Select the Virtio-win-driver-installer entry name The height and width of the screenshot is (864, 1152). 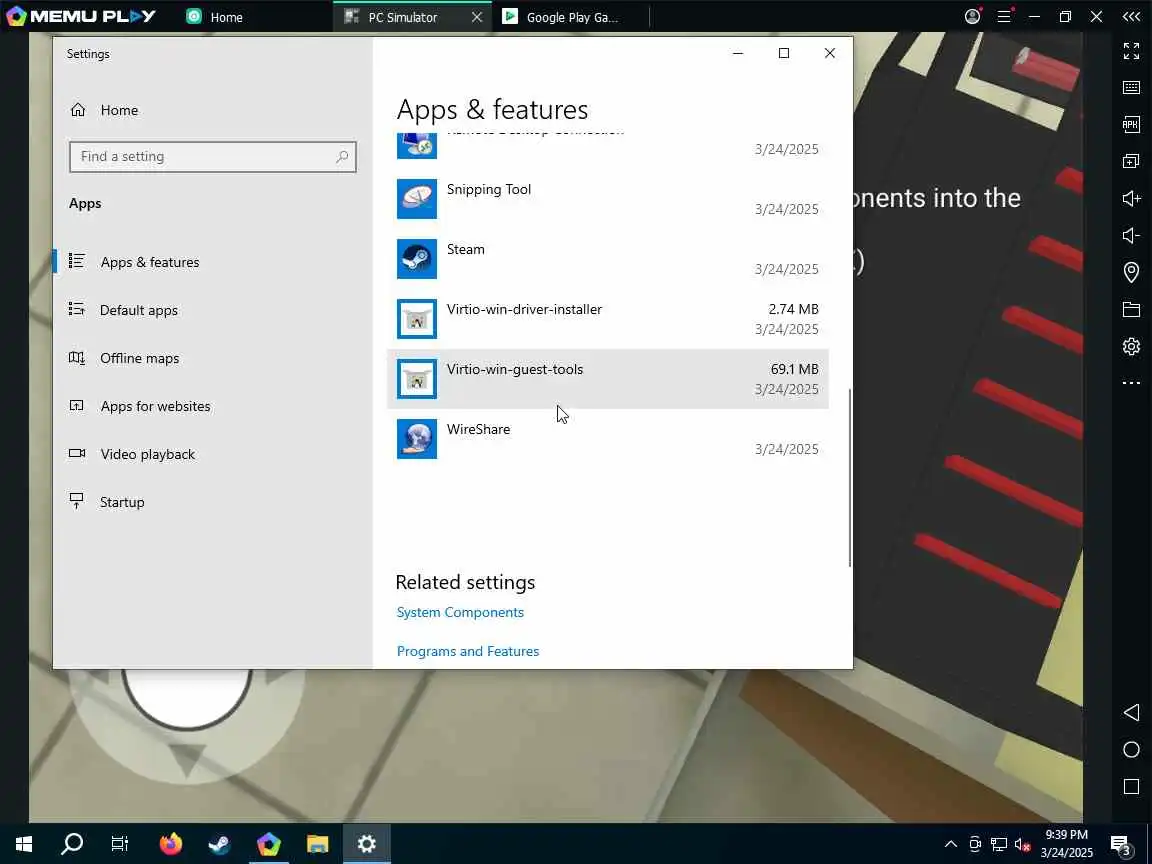(524, 309)
